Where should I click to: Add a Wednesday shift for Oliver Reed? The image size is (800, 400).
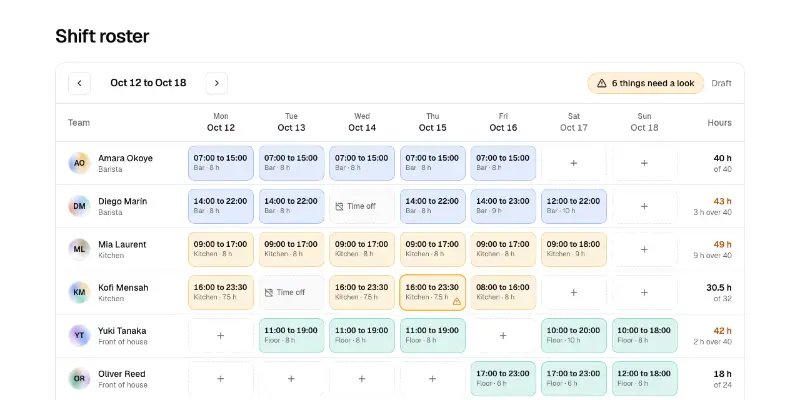click(x=362, y=379)
